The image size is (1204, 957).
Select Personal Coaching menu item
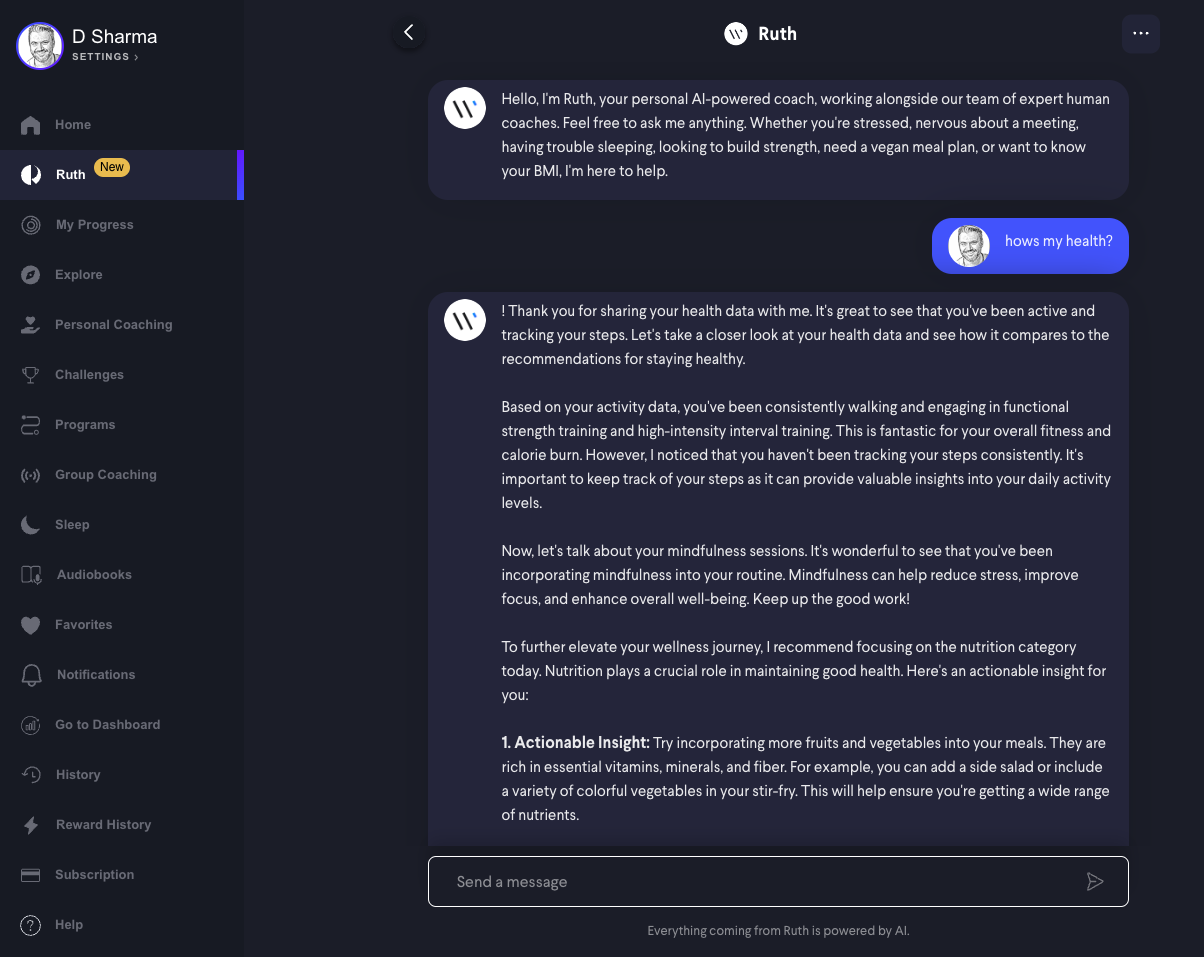point(114,325)
